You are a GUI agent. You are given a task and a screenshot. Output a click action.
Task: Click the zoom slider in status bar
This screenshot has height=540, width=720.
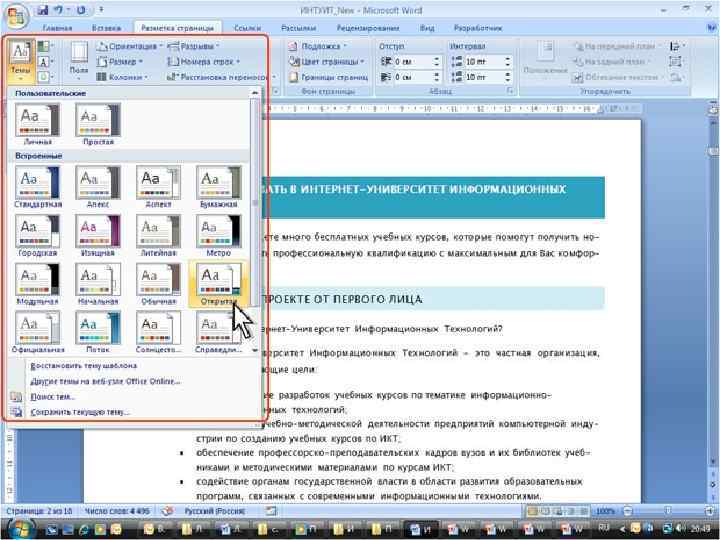click(x=669, y=511)
